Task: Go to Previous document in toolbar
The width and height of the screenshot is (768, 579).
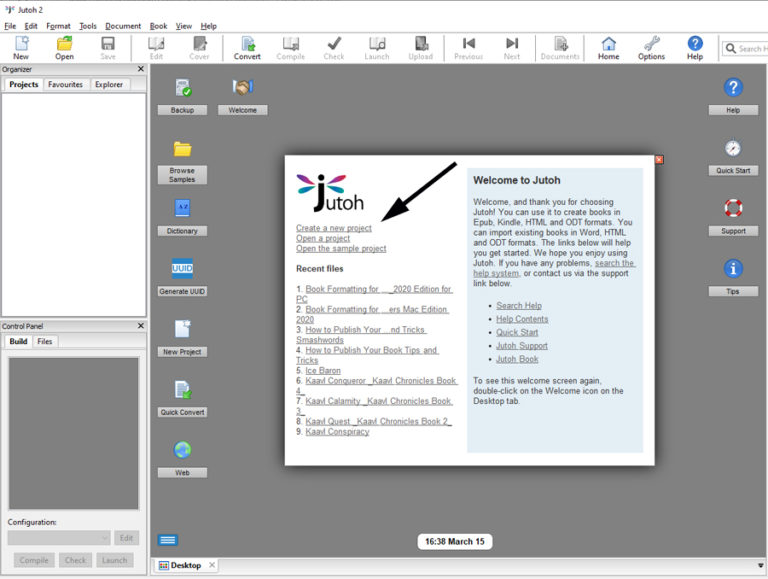Action: click(x=469, y=48)
